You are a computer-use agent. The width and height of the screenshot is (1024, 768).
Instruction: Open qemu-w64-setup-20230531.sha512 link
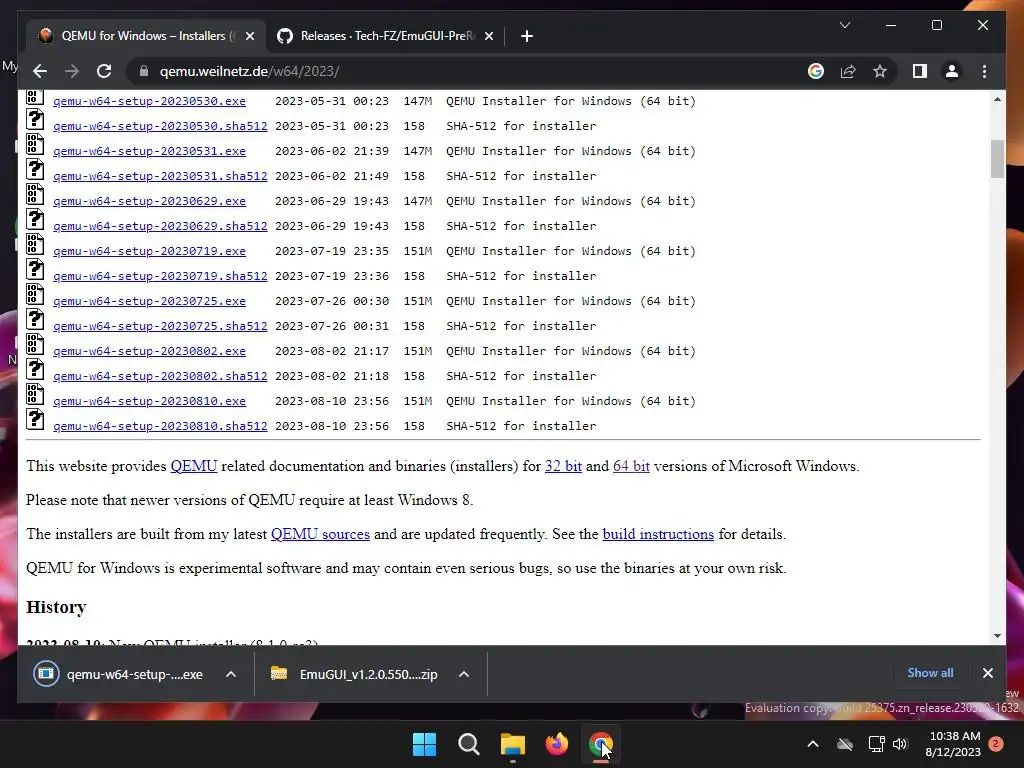[x=160, y=176]
